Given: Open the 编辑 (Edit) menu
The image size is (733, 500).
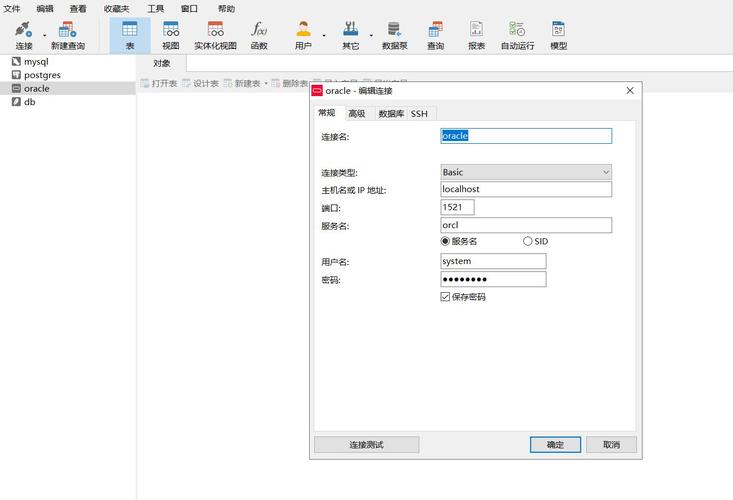Looking at the screenshot, I should 45,8.
